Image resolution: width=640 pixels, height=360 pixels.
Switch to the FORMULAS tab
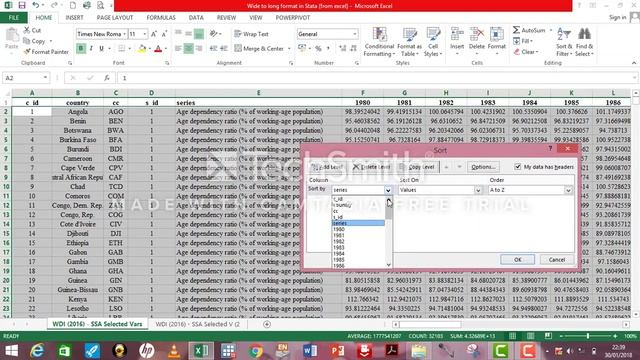(161, 18)
